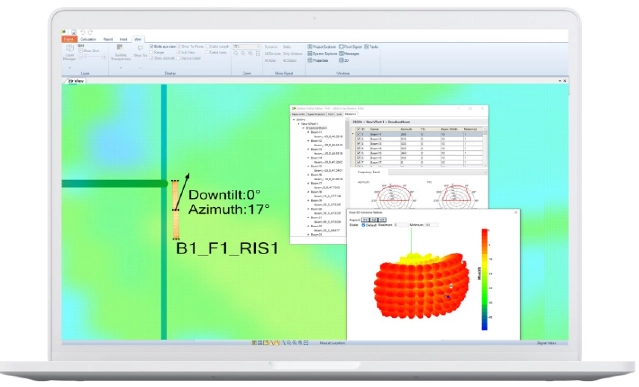Open the Project Explorer window
The width and height of the screenshot is (639, 387).
pos(322,47)
